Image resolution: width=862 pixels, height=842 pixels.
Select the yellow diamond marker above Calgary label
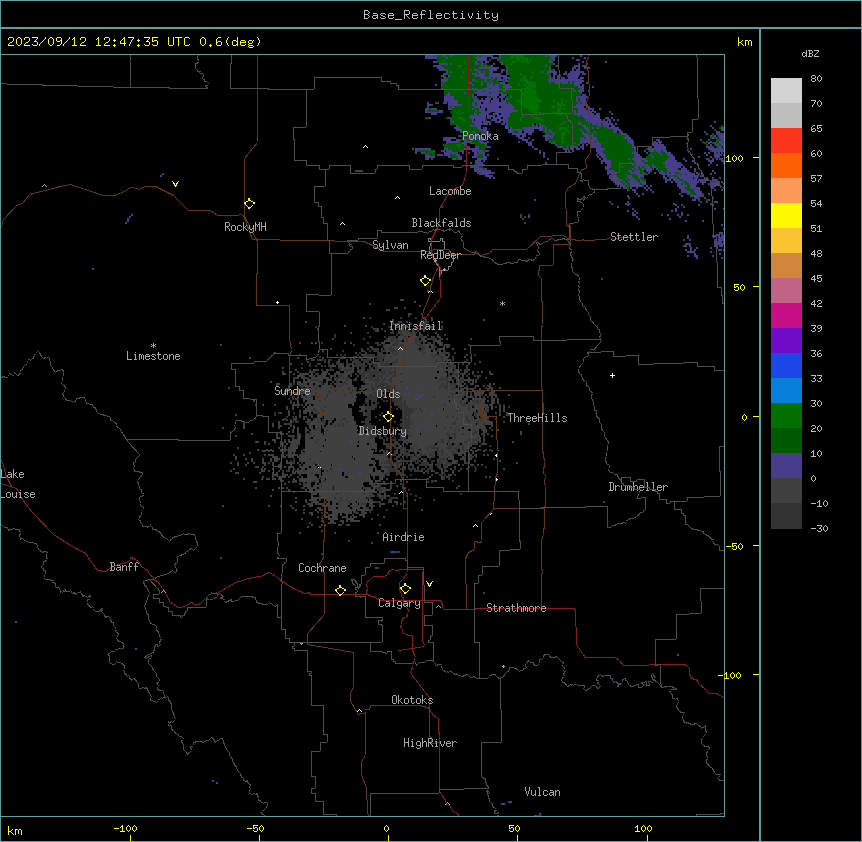(405, 589)
